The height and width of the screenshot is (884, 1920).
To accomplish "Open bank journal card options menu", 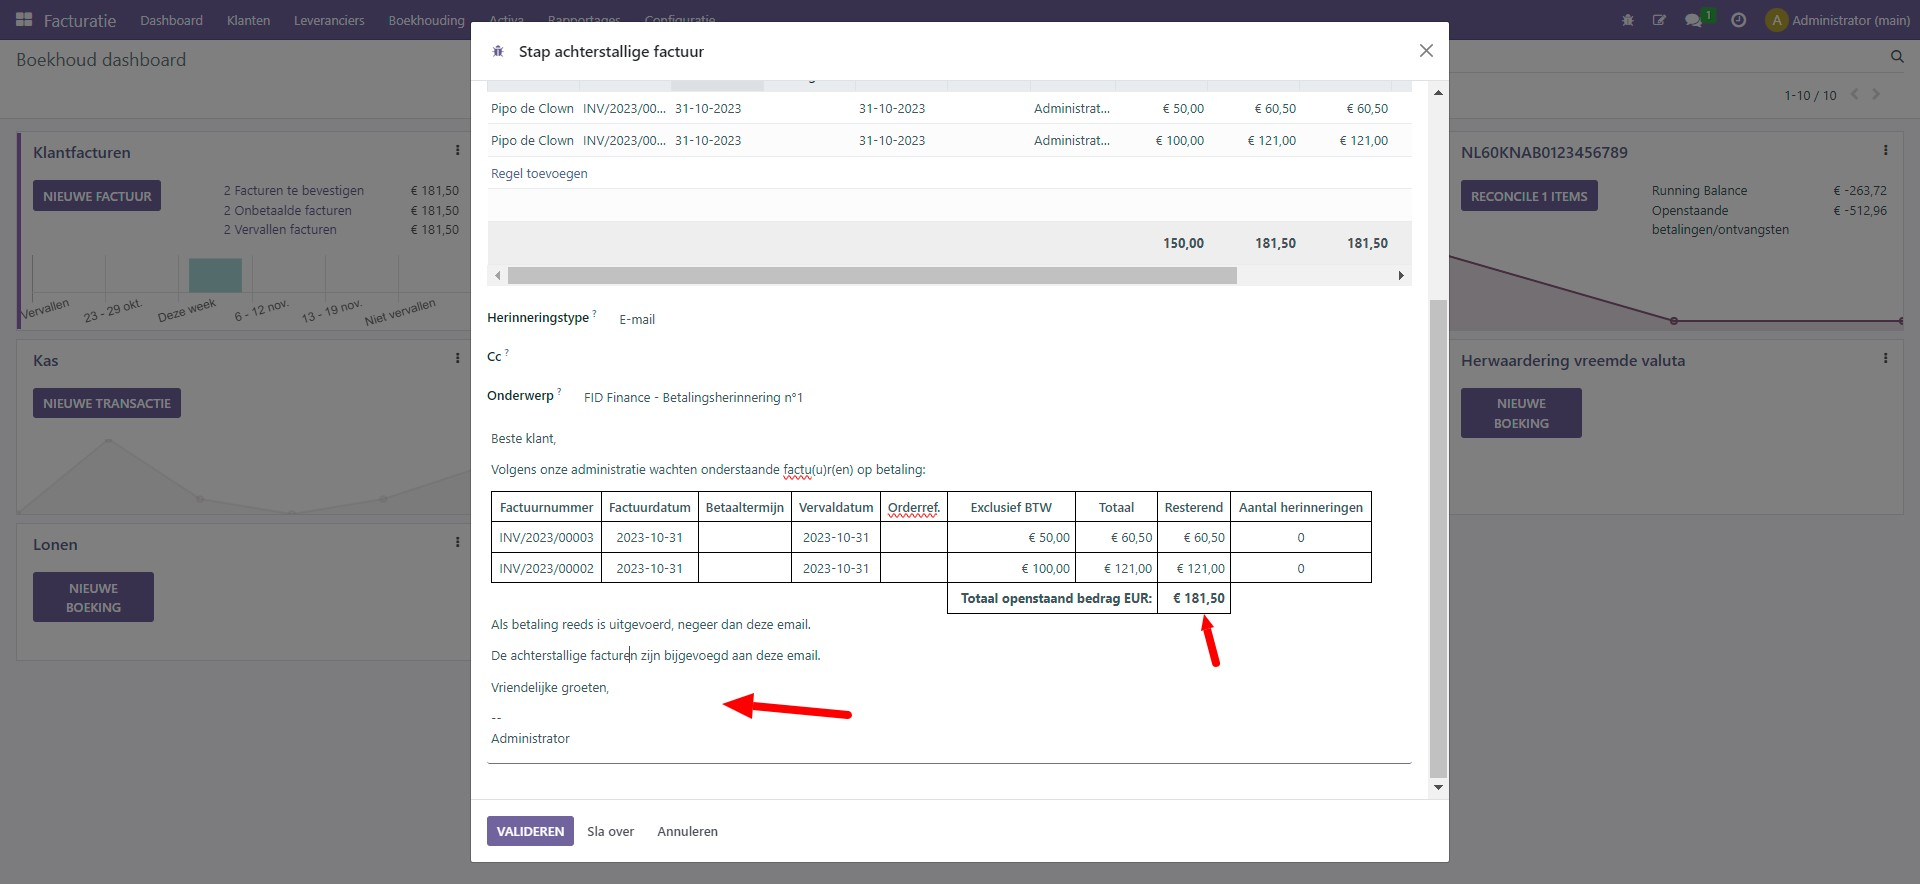I will pyautogui.click(x=1886, y=151).
